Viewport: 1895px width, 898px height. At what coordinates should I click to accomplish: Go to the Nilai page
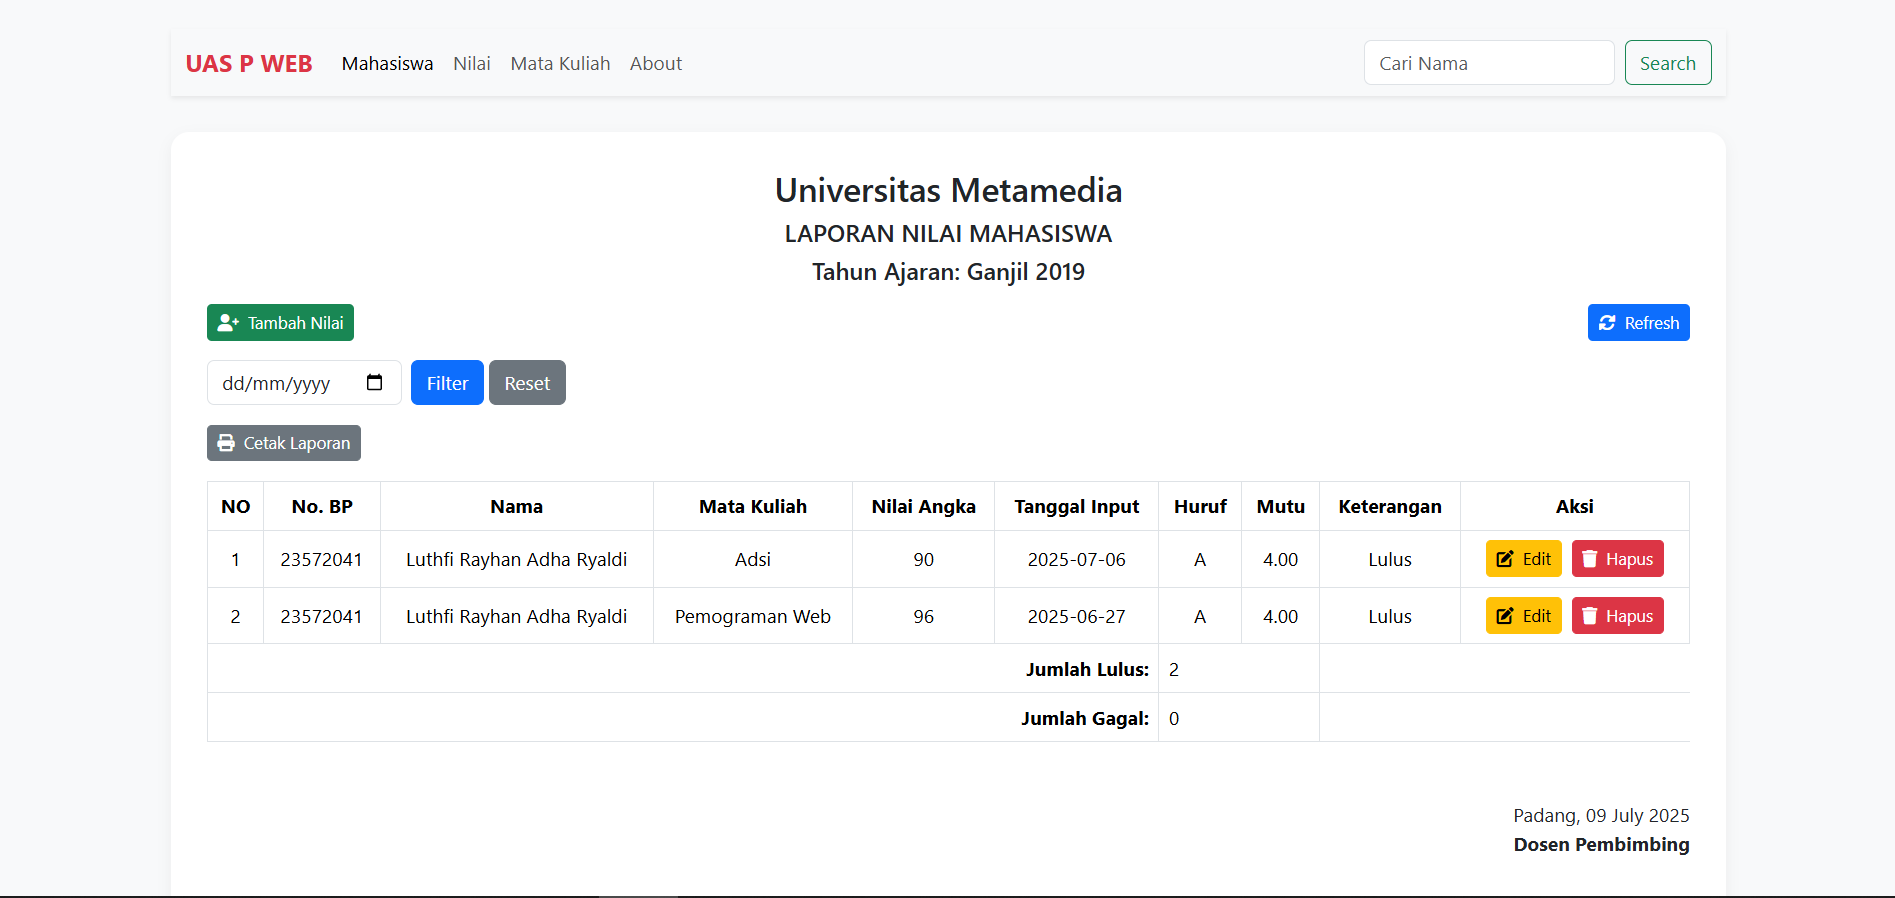(471, 64)
